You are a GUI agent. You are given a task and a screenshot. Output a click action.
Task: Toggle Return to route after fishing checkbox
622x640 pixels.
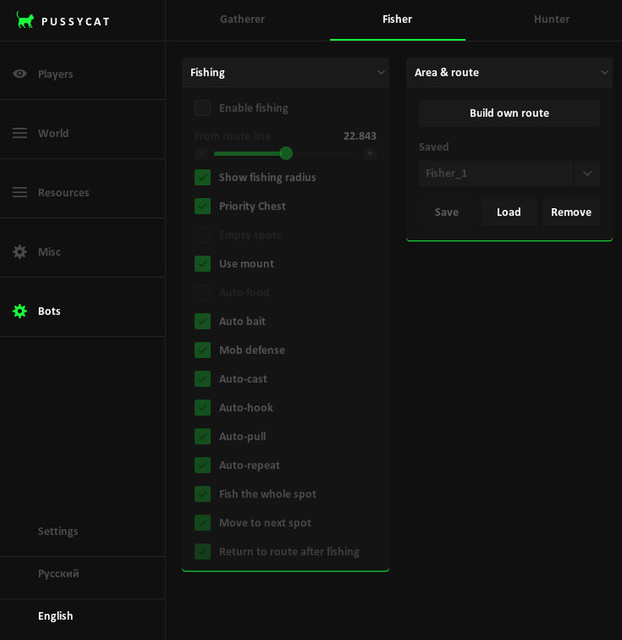point(203,551)
